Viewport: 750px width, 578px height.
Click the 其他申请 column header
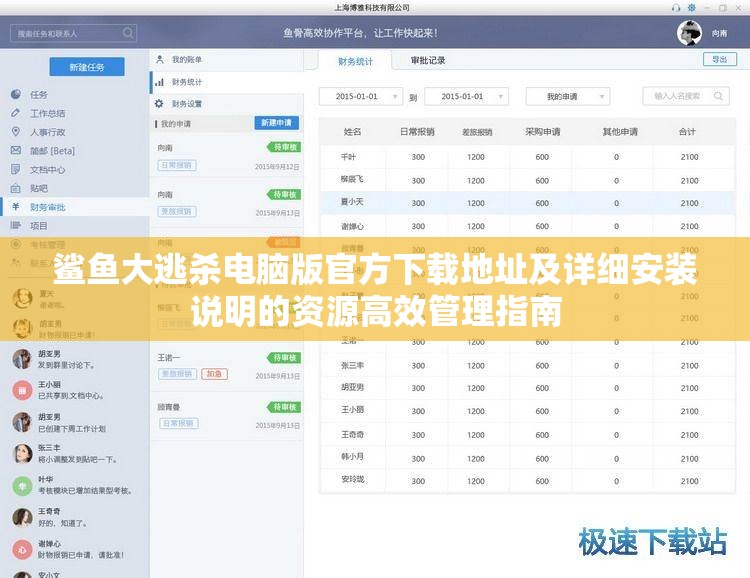point(620,132)
